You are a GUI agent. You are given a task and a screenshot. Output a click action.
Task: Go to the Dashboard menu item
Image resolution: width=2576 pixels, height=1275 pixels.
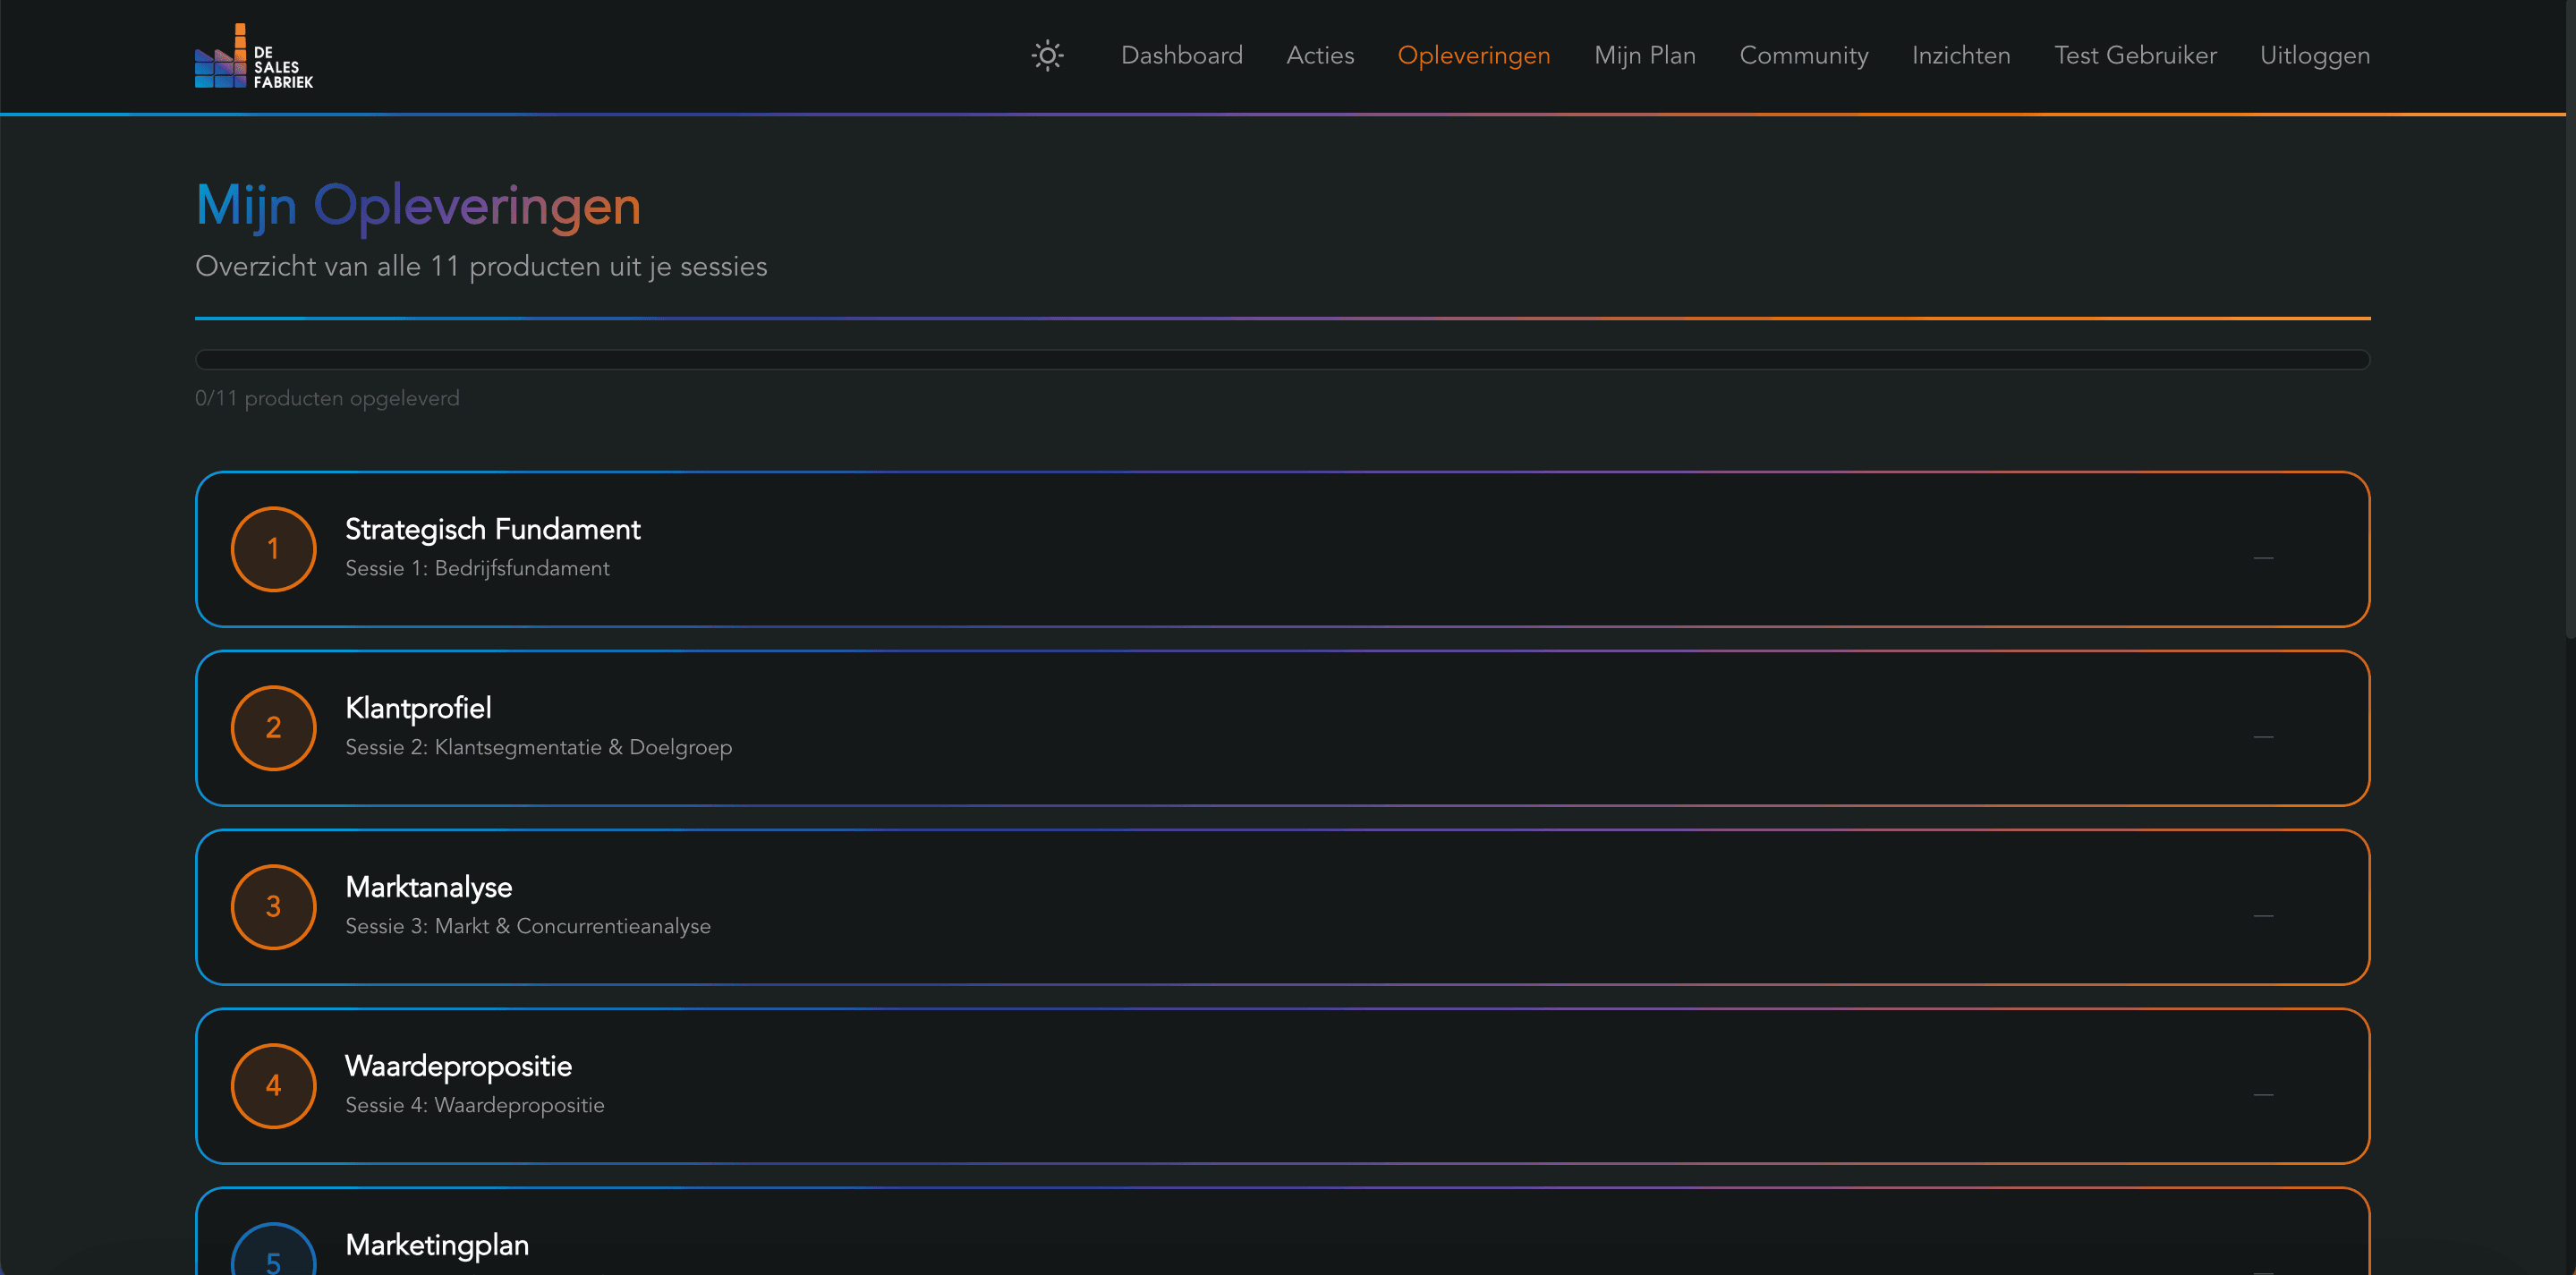click(x=1181, y=55)
